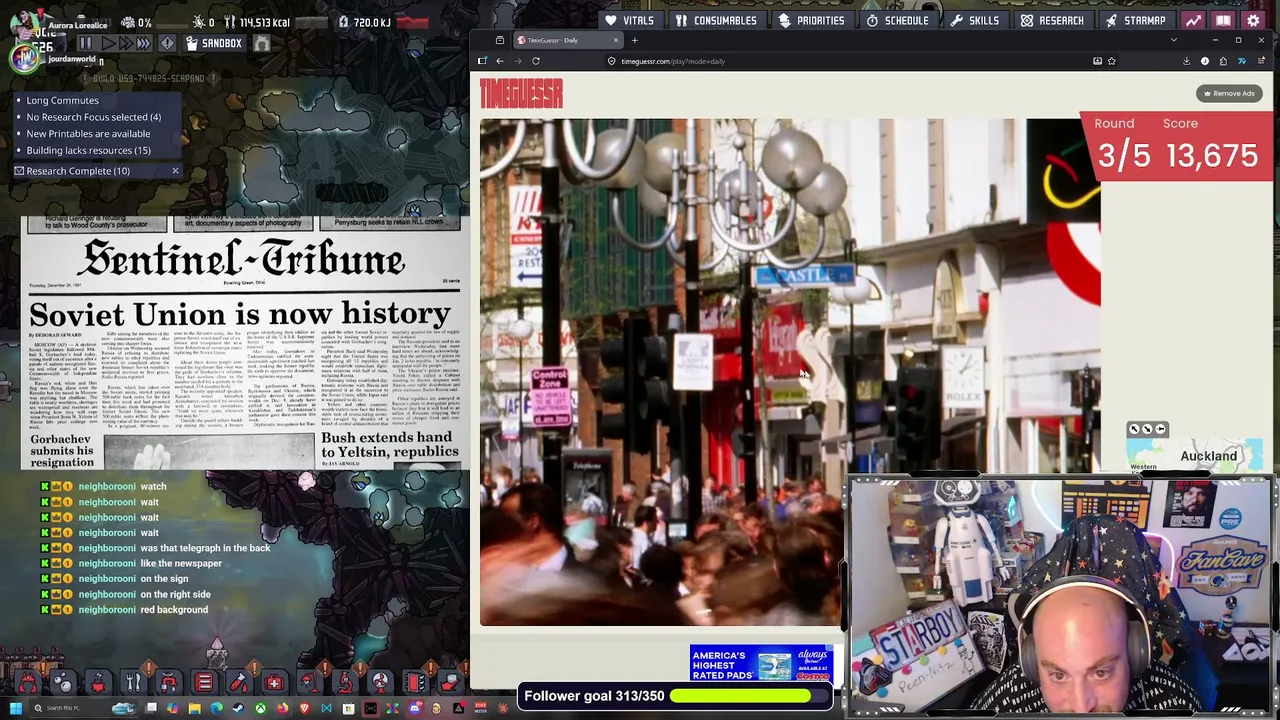Go back in the browser
The height and width of the screenshot is (720, 1280).
pyautogui.click(x=500, y=61)
